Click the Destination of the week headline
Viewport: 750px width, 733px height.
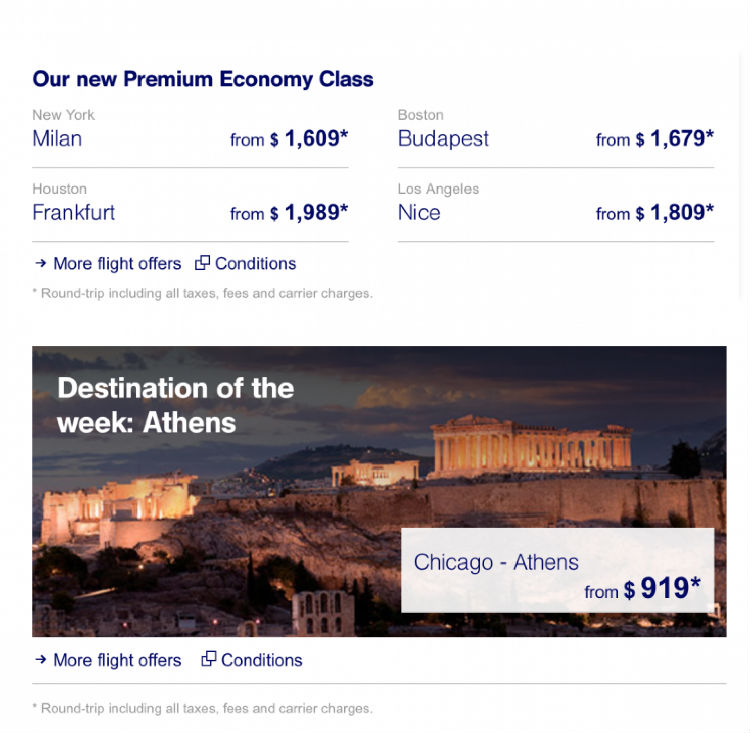[176, 405]
